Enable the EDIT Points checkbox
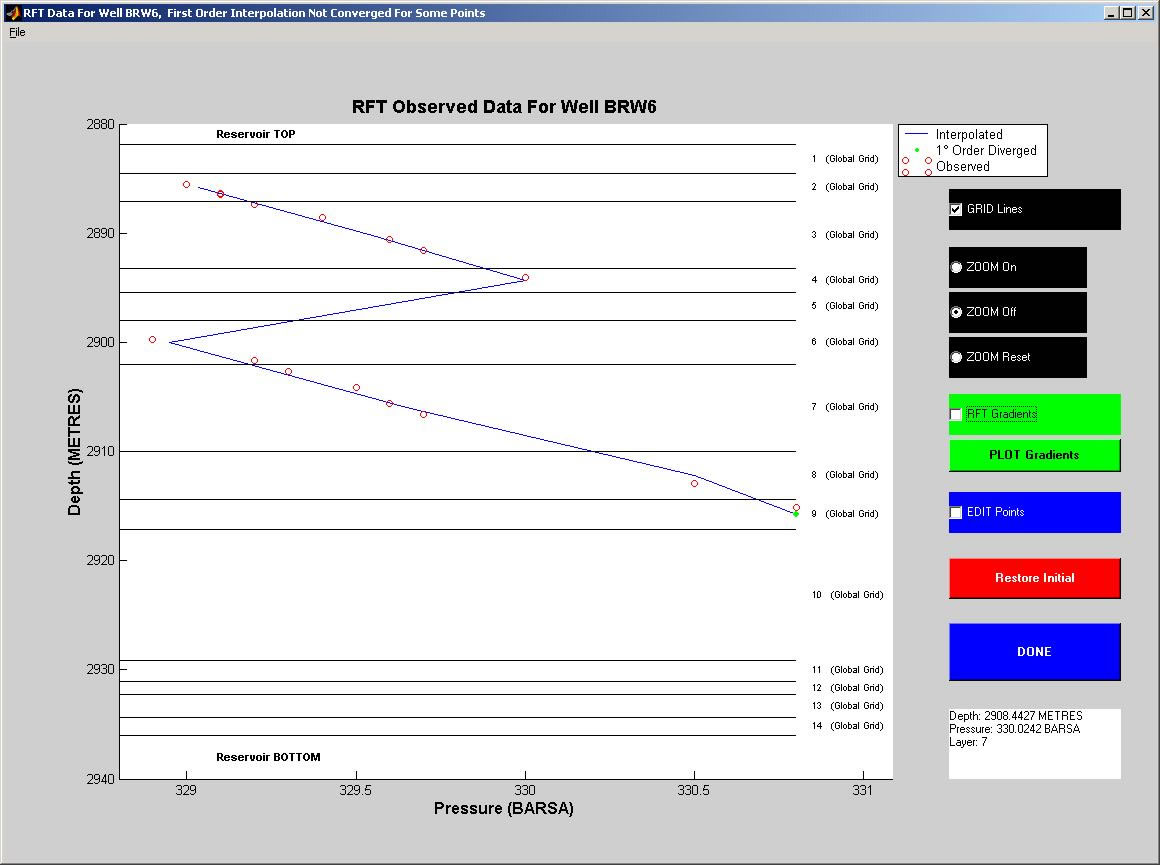Image resolution: width=1160 pixels, height=865 pixels. point(956,512)
